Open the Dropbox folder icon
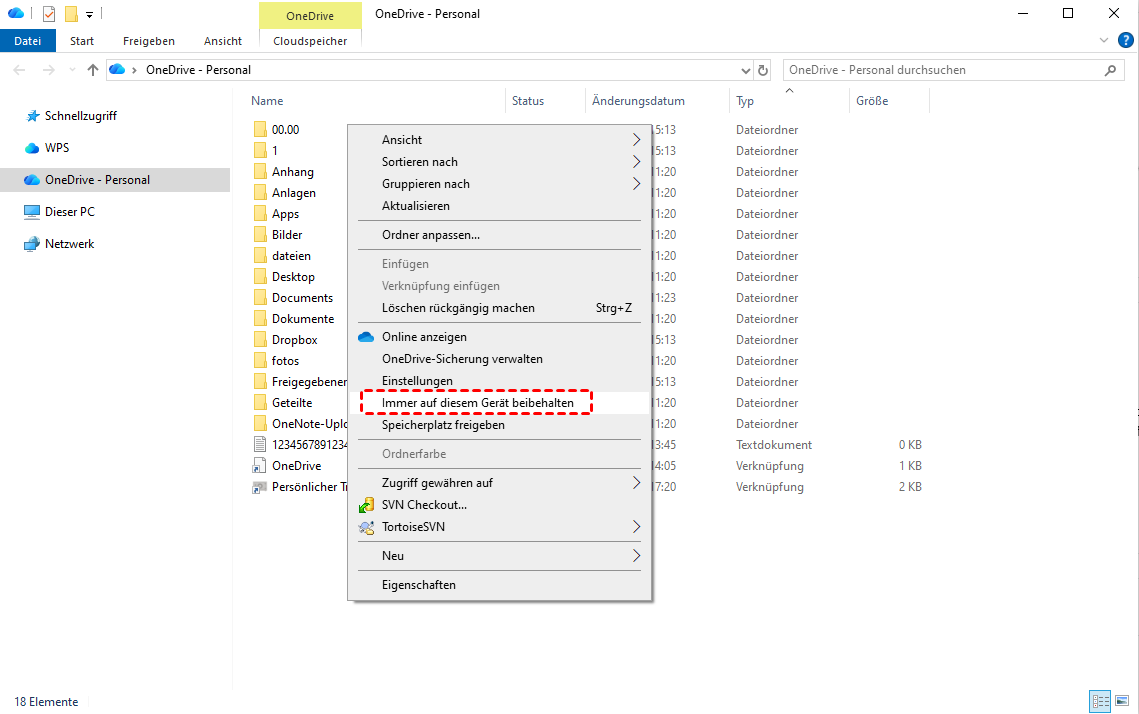Image resolution: width=1139 pixels, height=714 pixels. [260, 340]
